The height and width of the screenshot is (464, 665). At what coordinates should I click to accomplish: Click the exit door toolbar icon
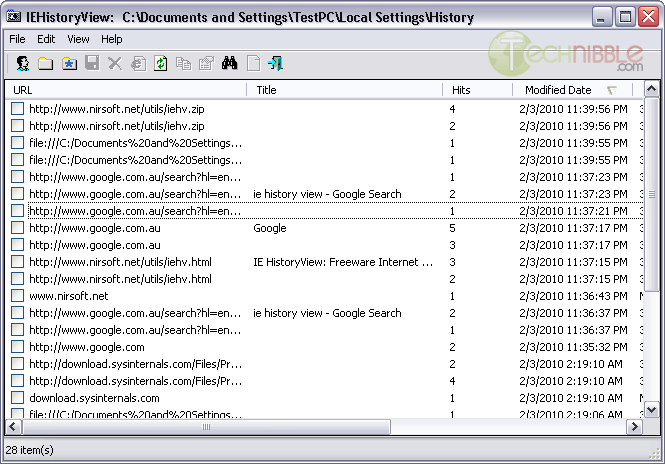276,64
